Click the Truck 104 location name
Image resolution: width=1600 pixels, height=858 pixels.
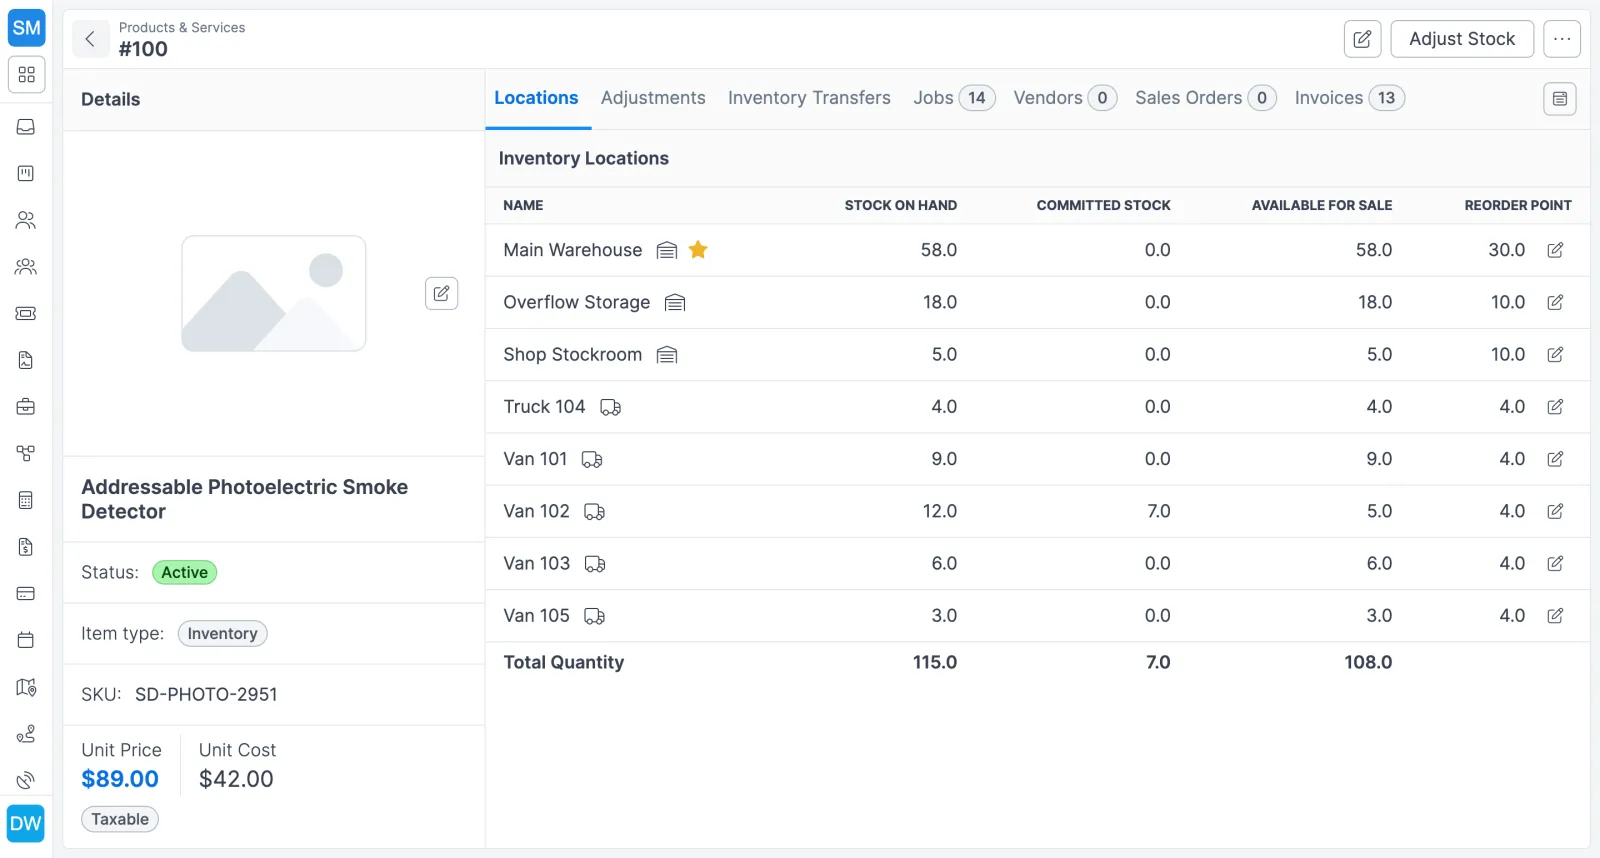click(544, 407)
